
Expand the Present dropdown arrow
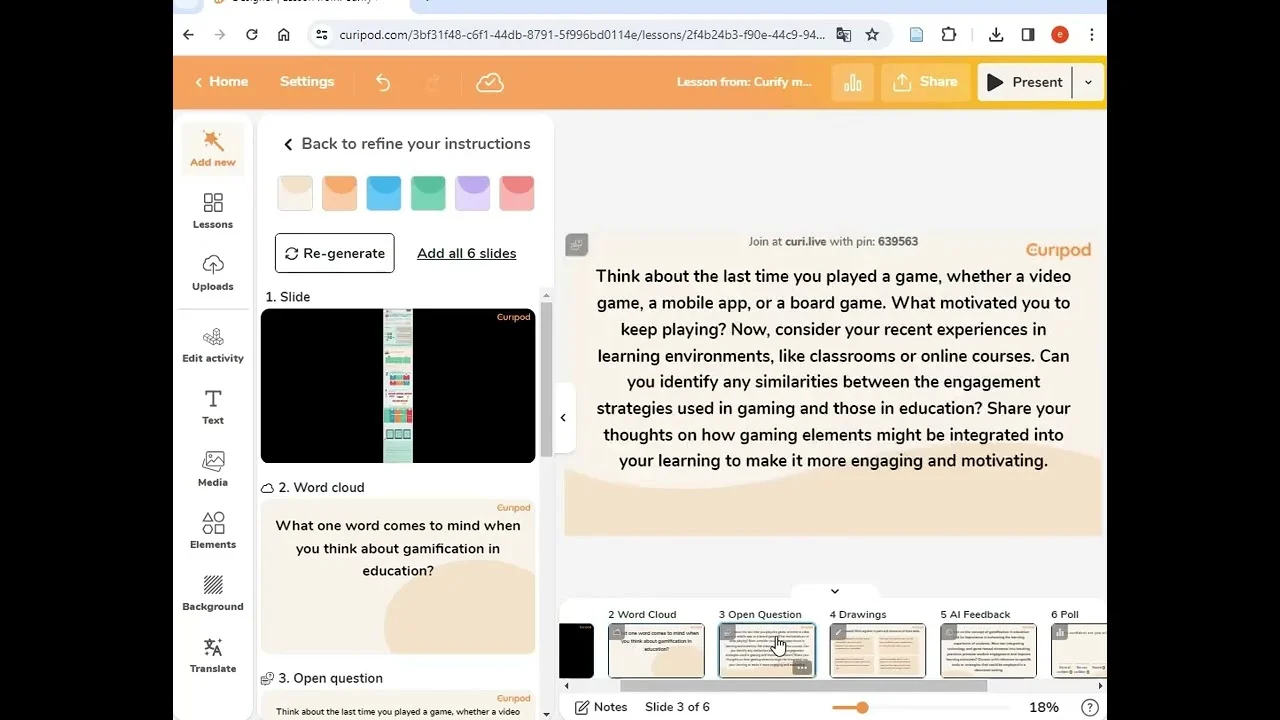click(1088, 83)
